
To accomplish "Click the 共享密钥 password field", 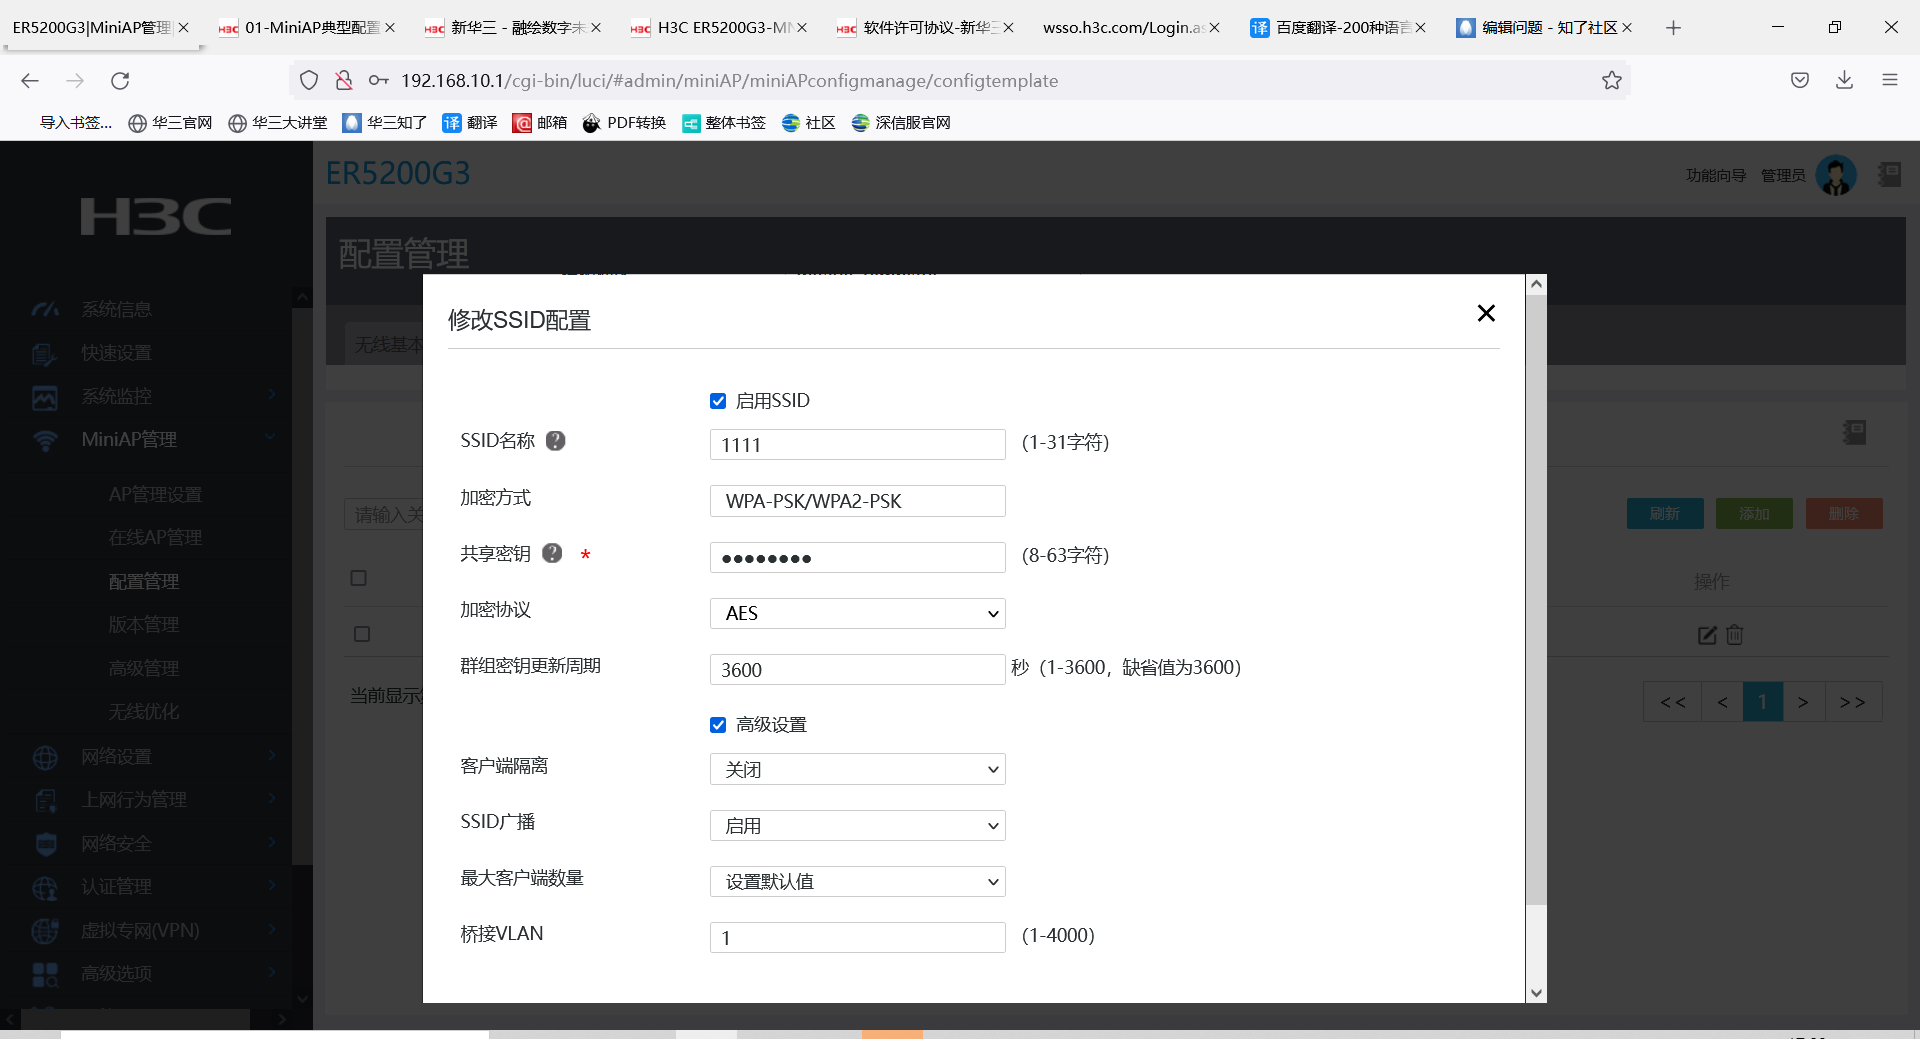I will [857, 557].
